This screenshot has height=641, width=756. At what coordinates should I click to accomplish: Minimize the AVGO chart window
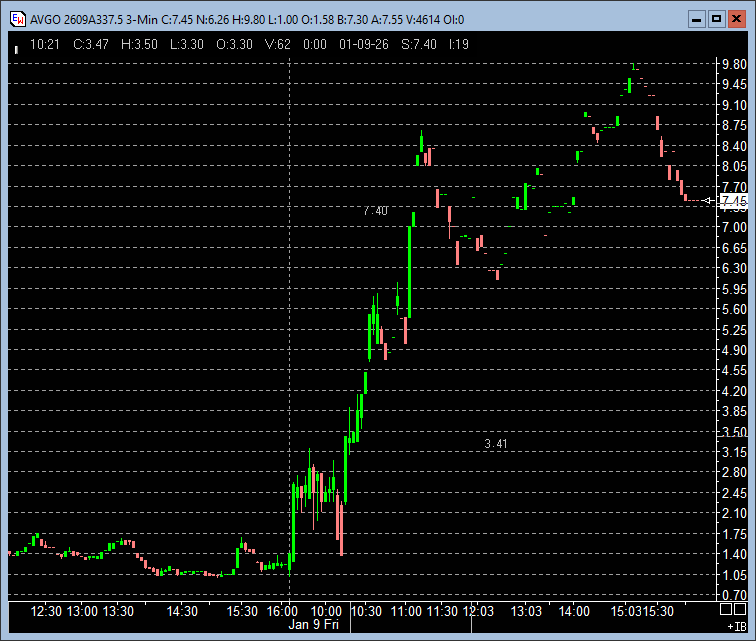[694, 18]
